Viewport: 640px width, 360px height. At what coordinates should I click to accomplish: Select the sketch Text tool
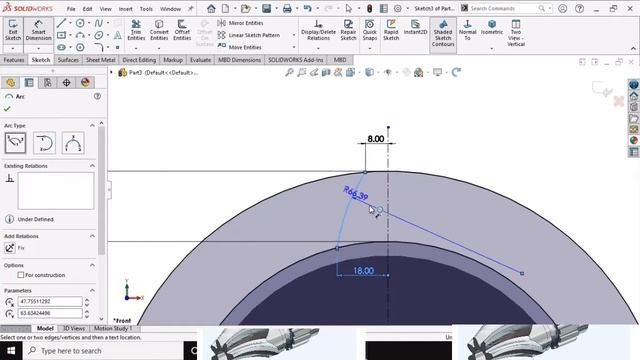point(118,35)
